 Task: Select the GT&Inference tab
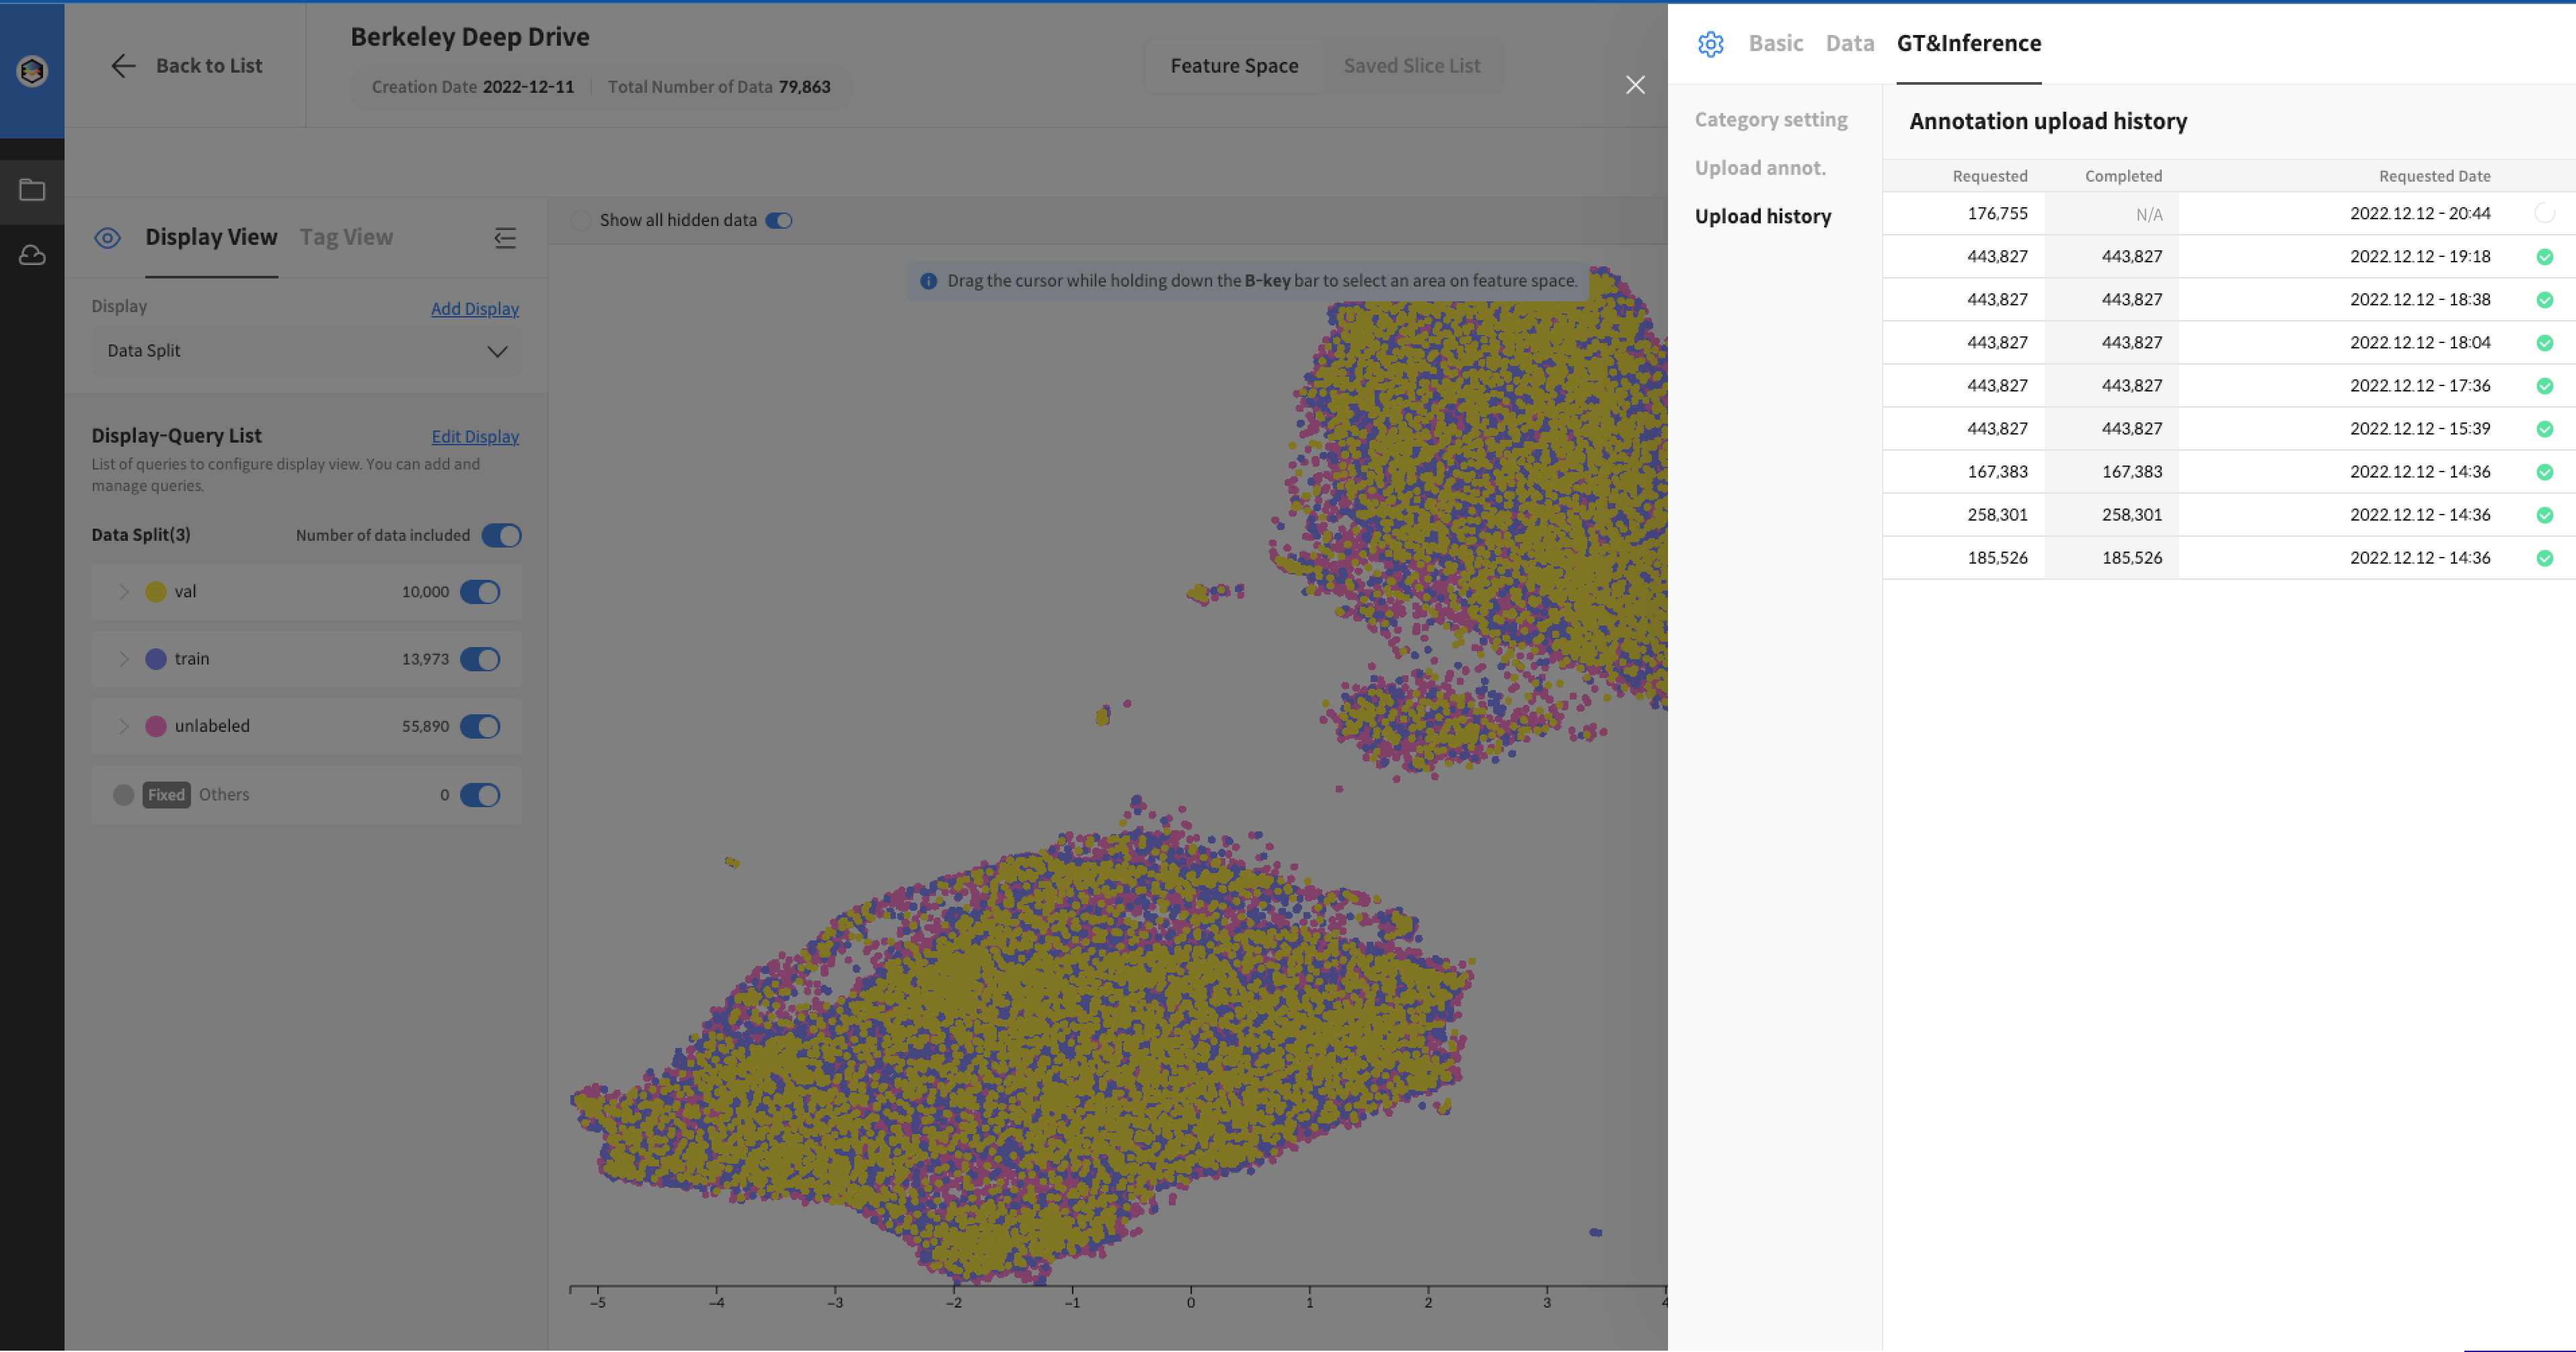coord(1969,43)
